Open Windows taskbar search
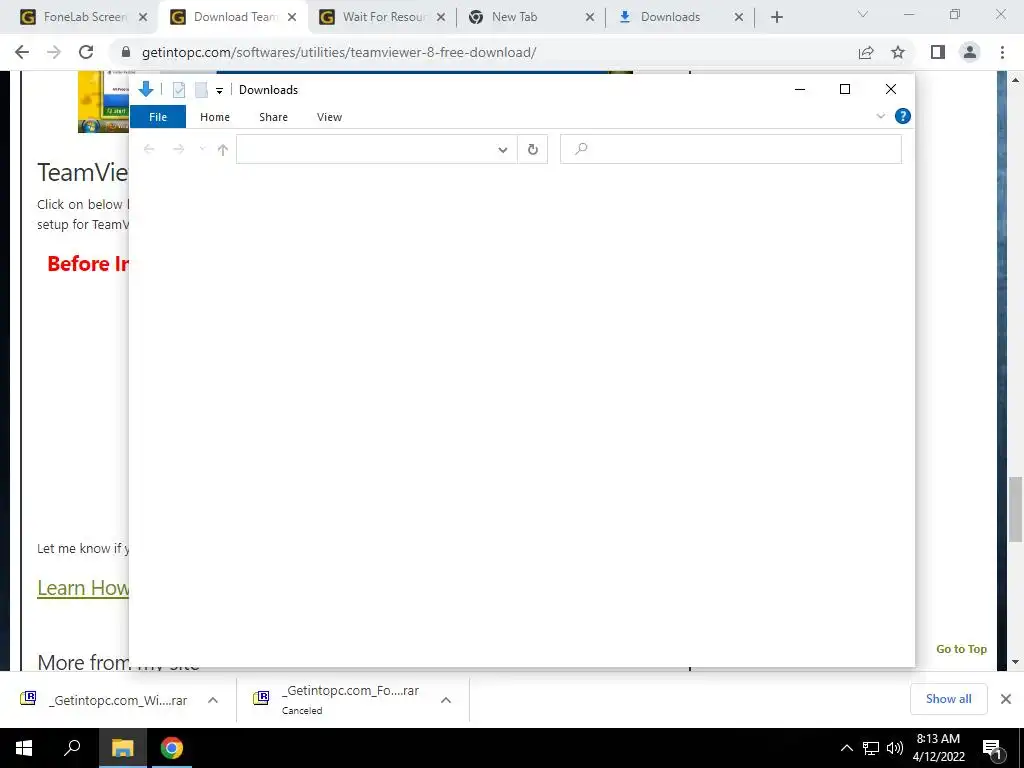 coord(72,748)
